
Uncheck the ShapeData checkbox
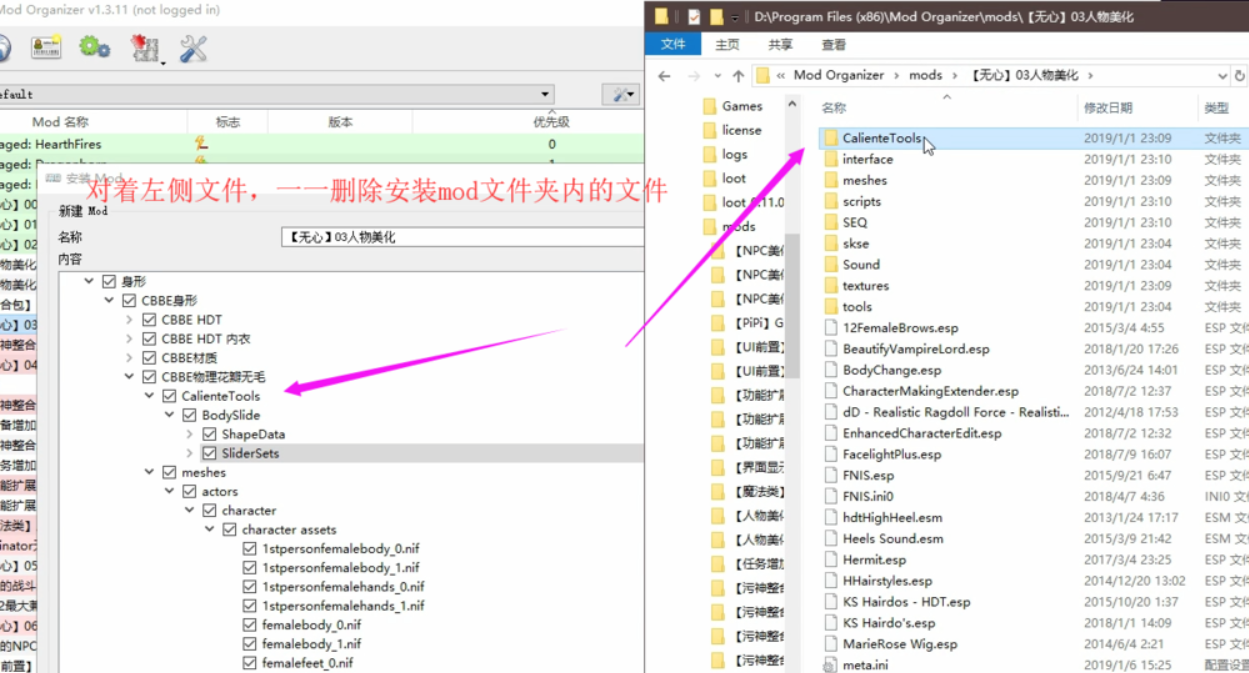[209, 434]
